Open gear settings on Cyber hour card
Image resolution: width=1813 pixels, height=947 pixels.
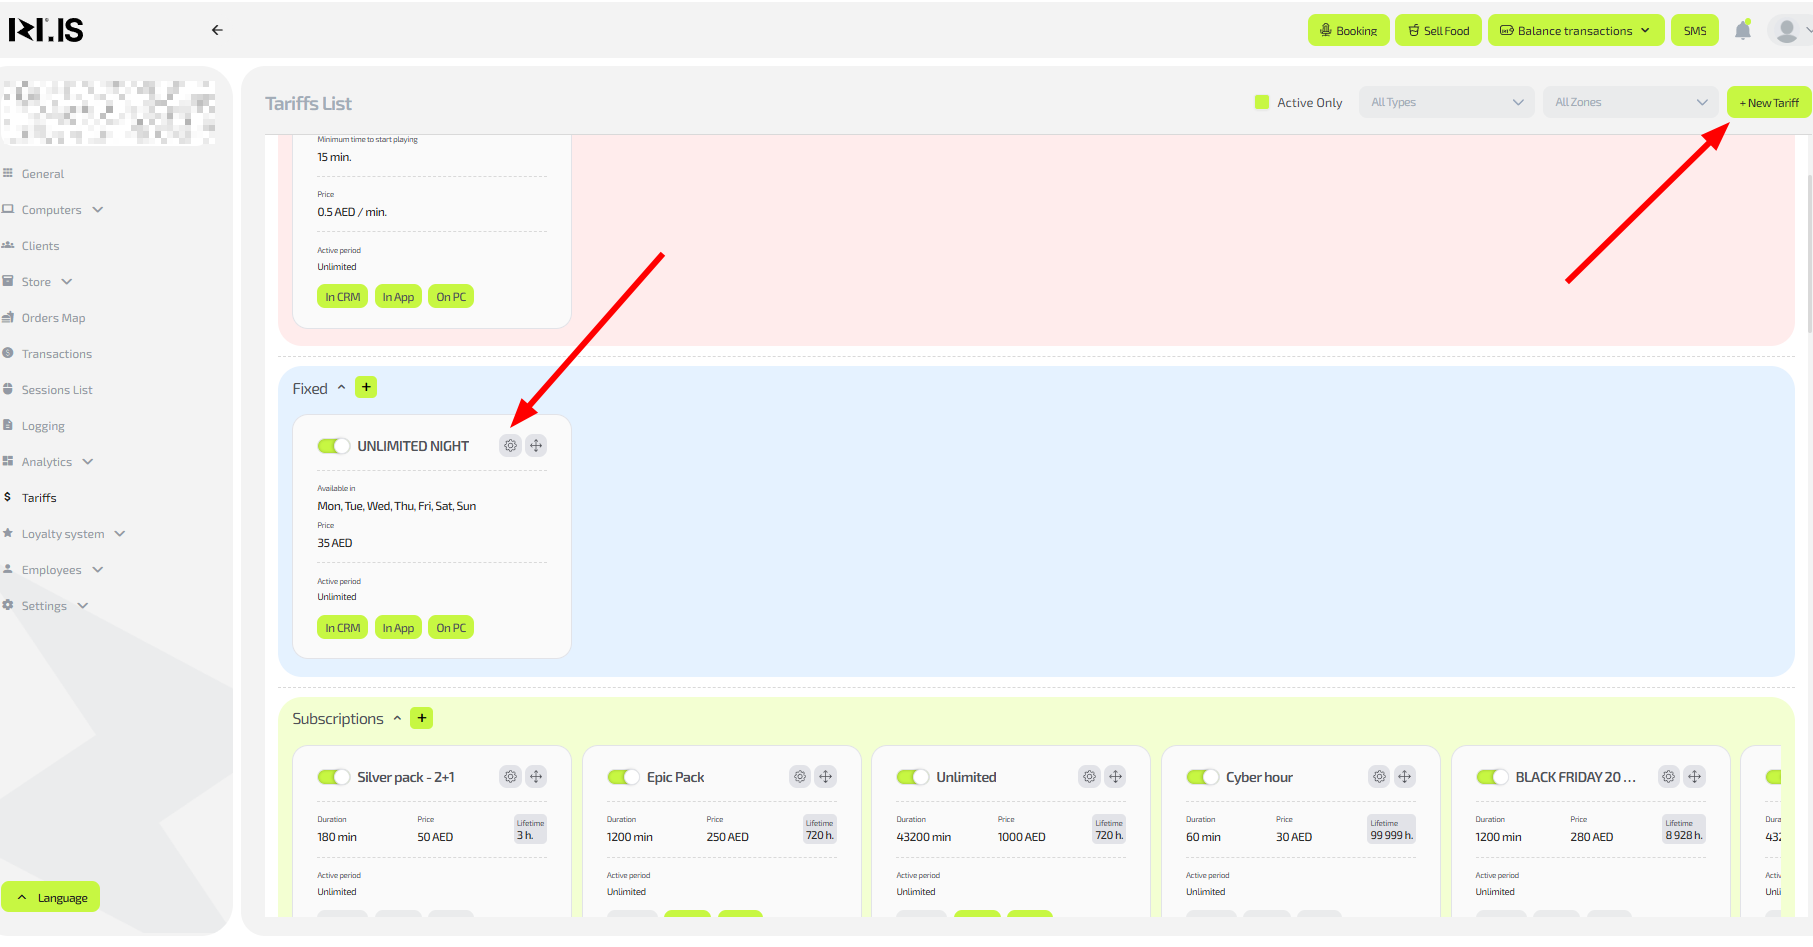(1379, 777)
